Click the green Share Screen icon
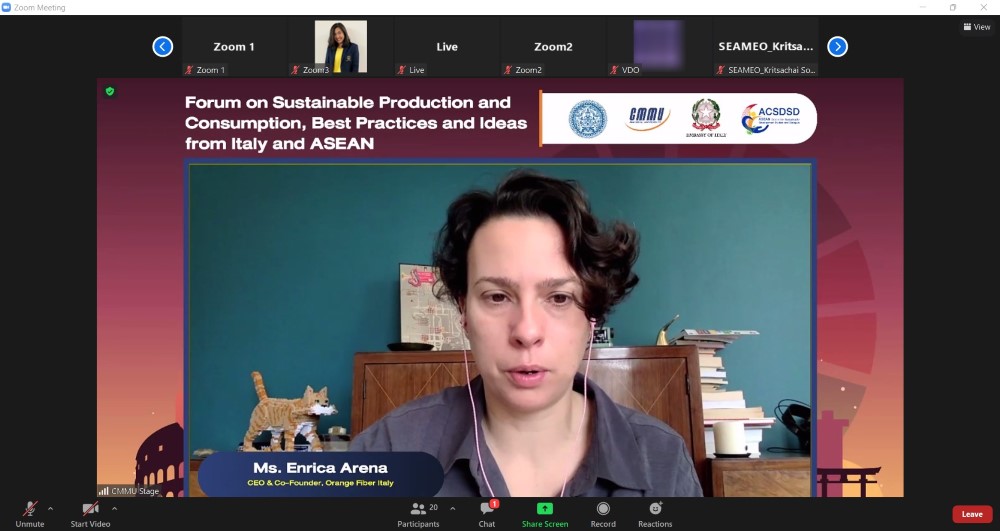Screen dimensions: 1000x531 pyautogui.click(x=544, y=509)
